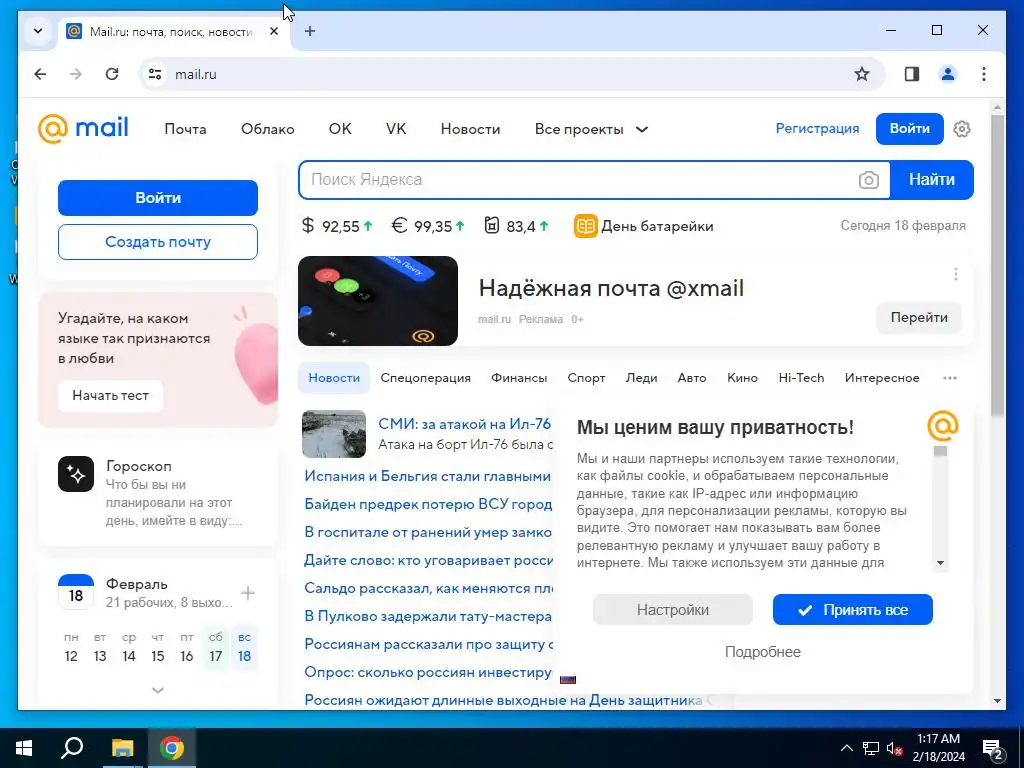
Task: Click Chrome icon in taskbar
Action: click(x=172, y=748)
